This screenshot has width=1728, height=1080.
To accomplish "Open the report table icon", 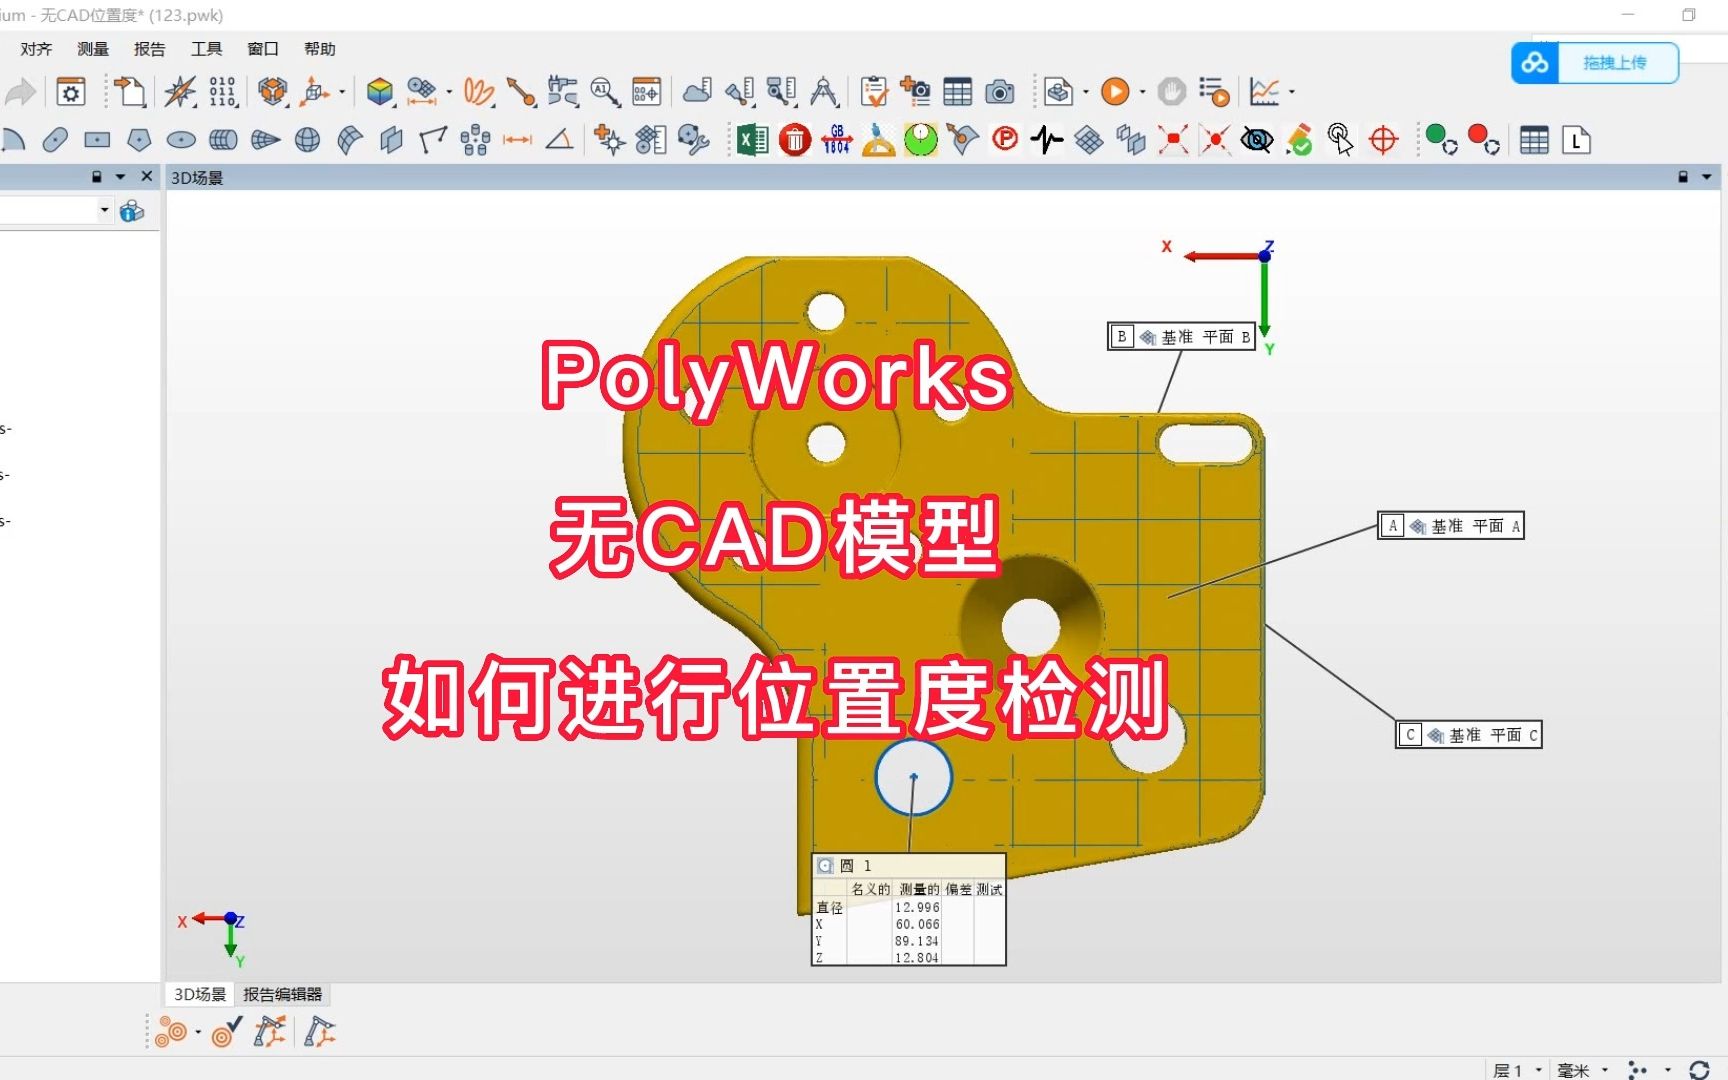I will click(x=957, y=93).
